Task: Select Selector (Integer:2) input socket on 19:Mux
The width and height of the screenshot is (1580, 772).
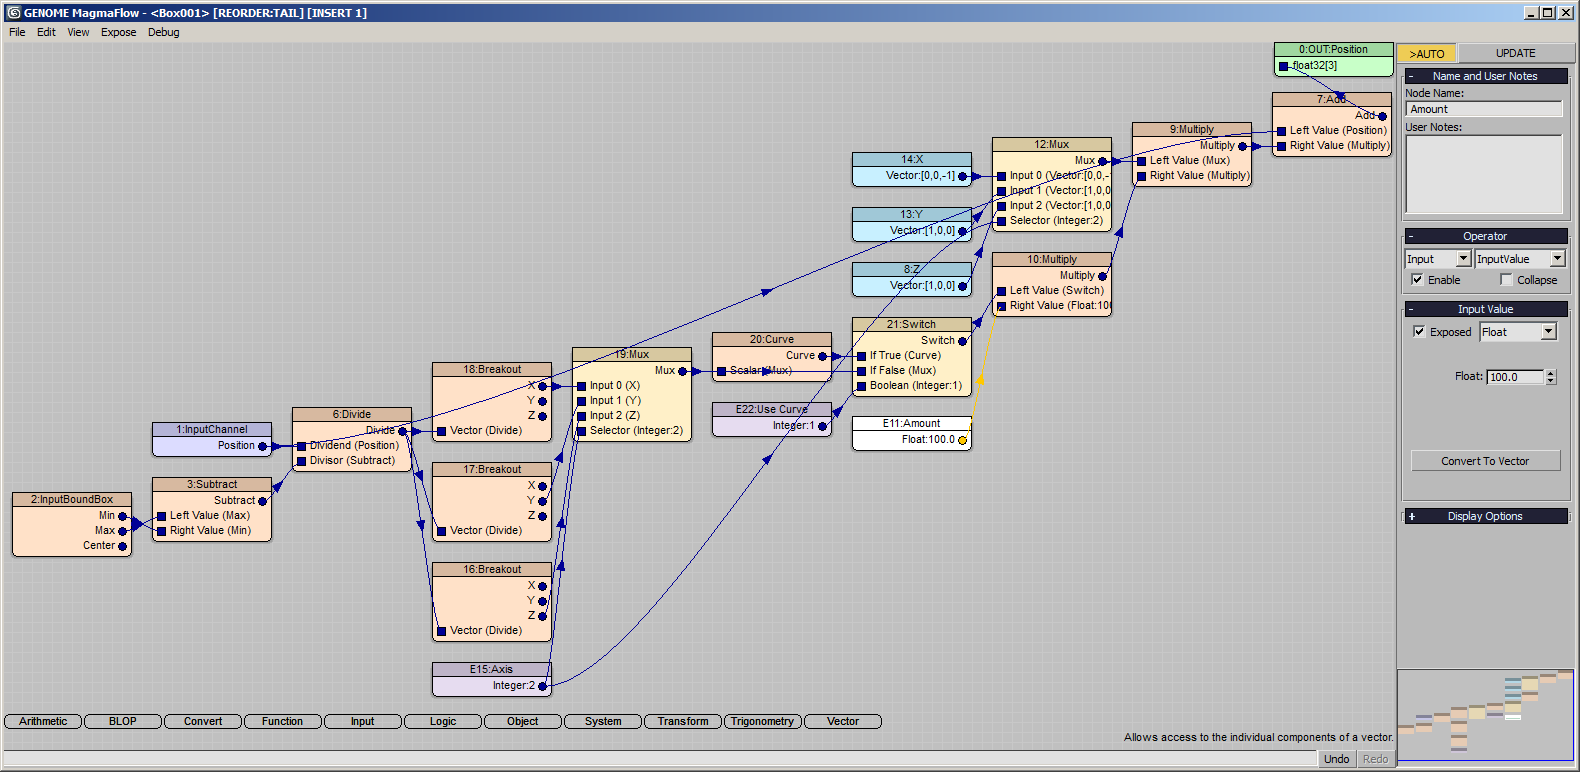Action: [581, 431]
